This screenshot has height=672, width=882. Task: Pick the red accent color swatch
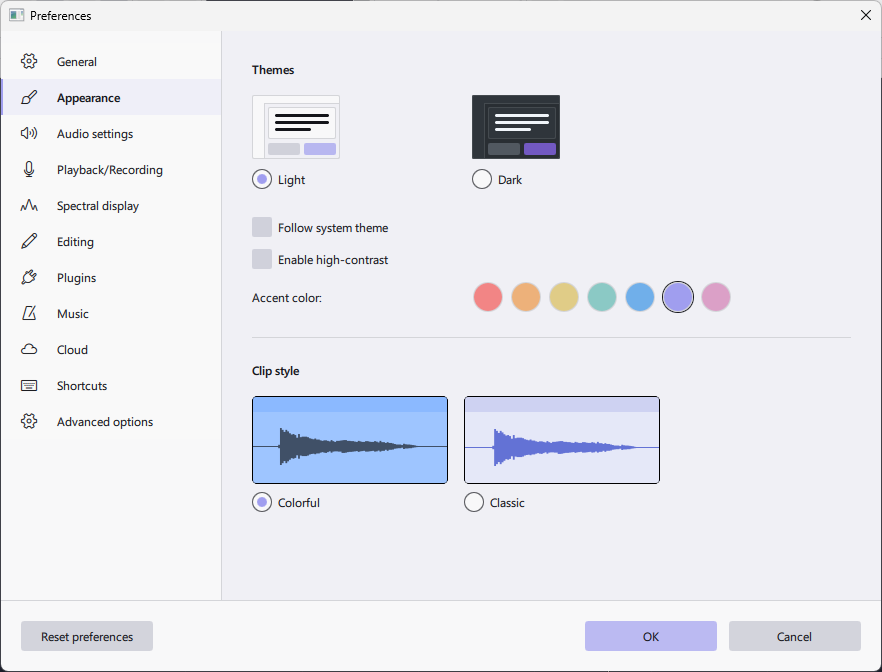[x=488, y=297]
